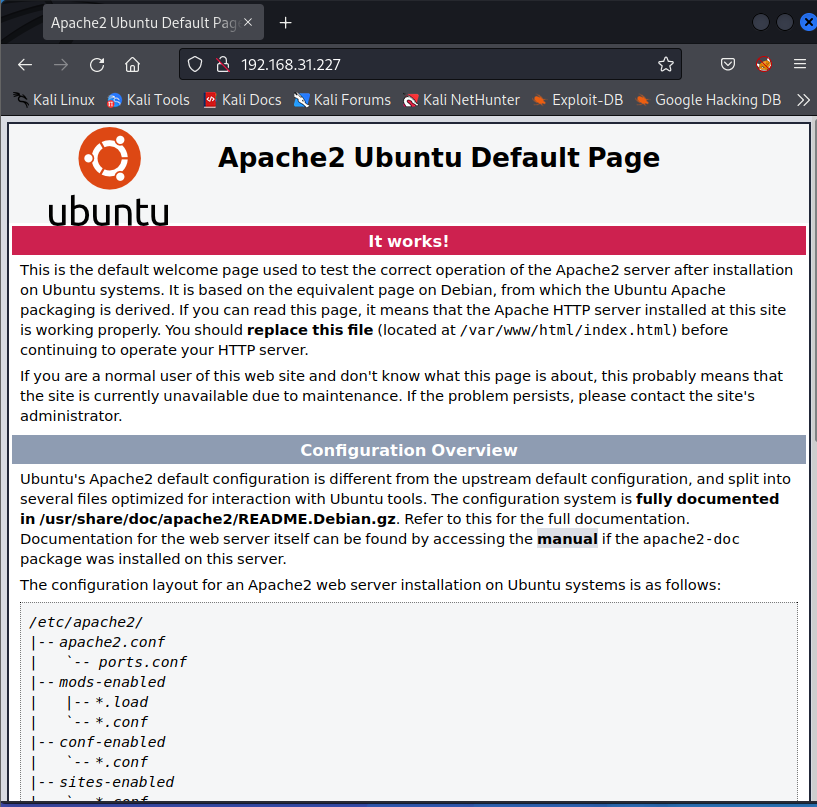The height and width of the screenshot is (807, 817).
Task: Focus the address bar showing 192.168.31.227
Action: tap(430, 65)
